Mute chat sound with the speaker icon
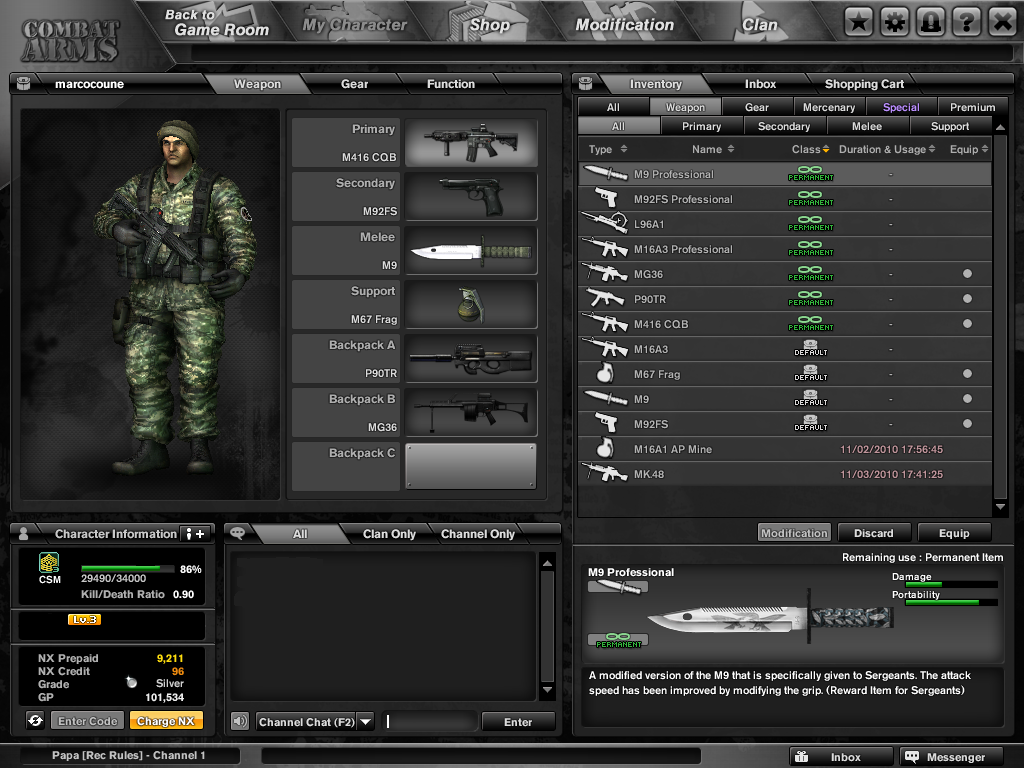 tap(240, 721)
